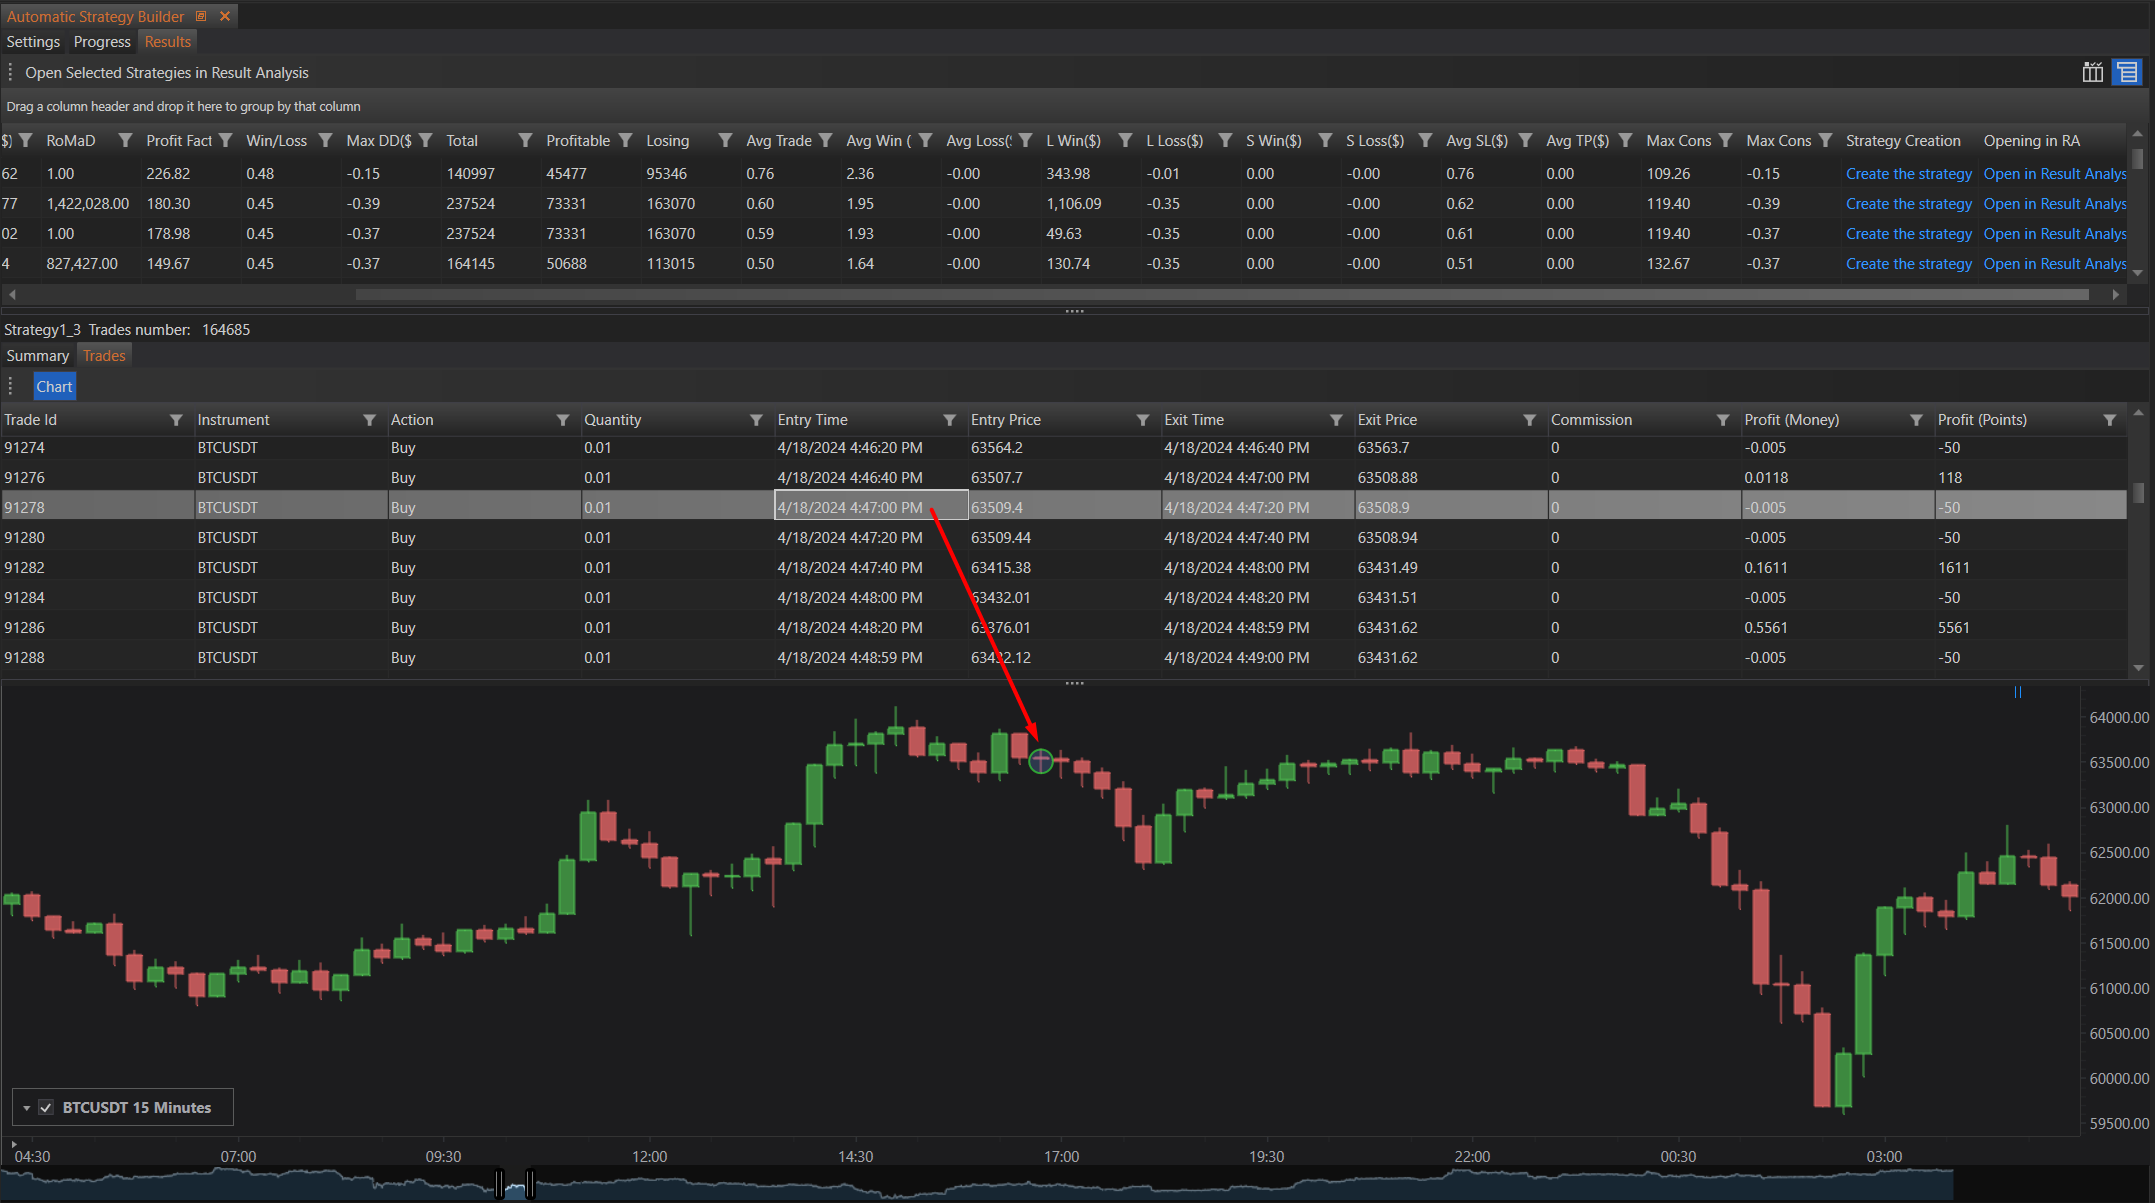2155x1203 pixels.
Task: Click first Create the strategy link
Action: click(x=1908, y=174)
